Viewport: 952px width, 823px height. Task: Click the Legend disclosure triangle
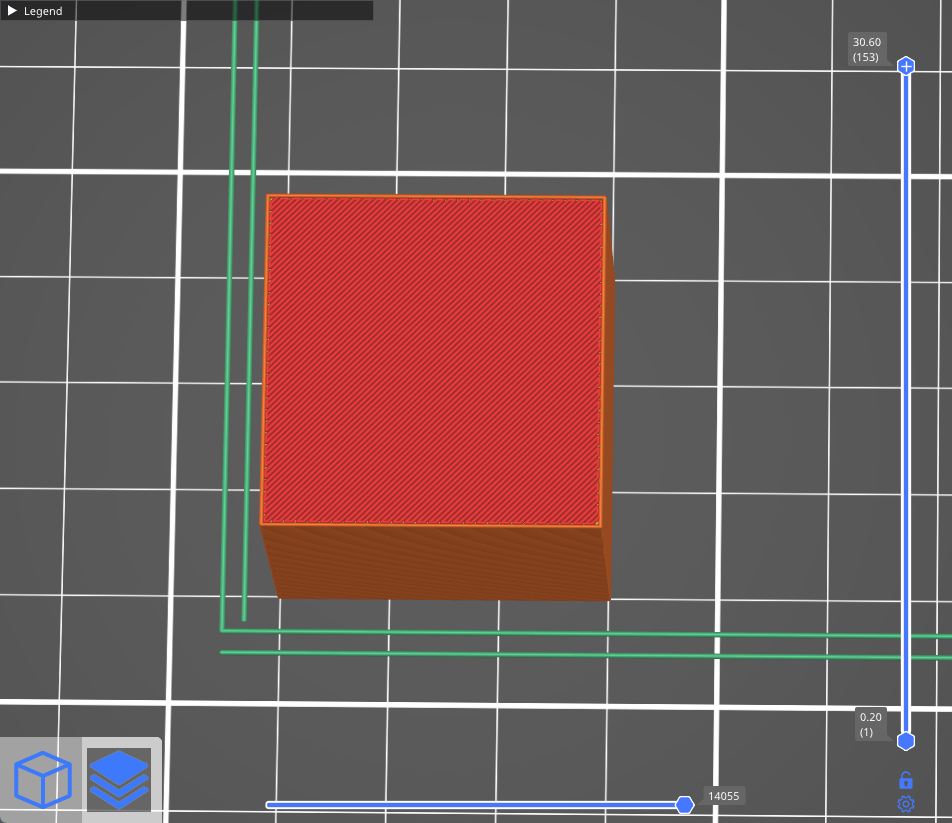coord(12,11)
